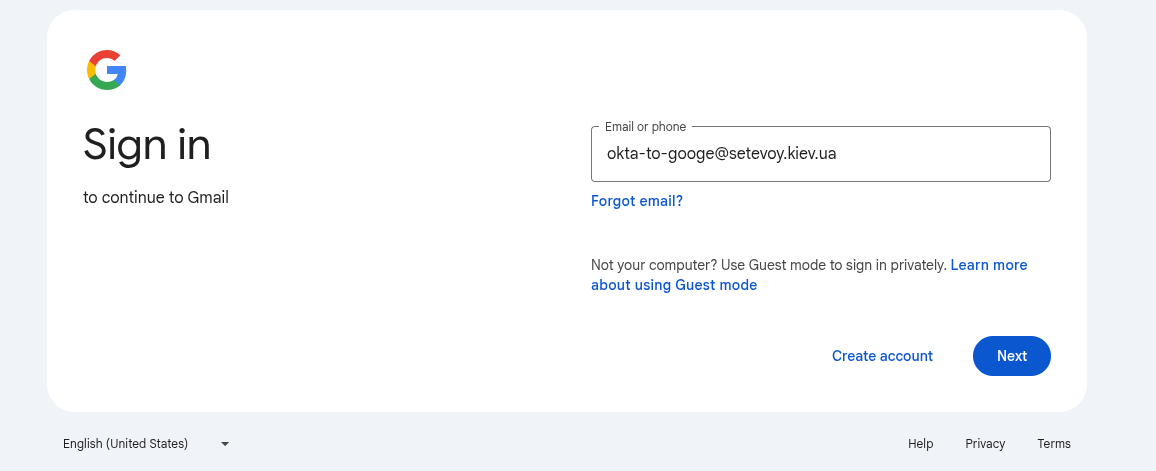The image size is (1156, 471).
Task: Open the Privacy link in footer
Action: click(x=985, y=444)
